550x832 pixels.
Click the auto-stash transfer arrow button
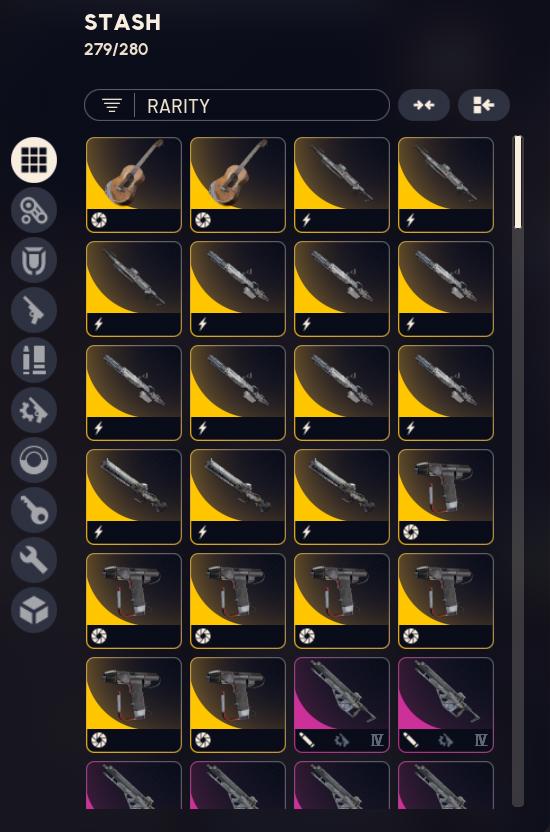[484, 105]
